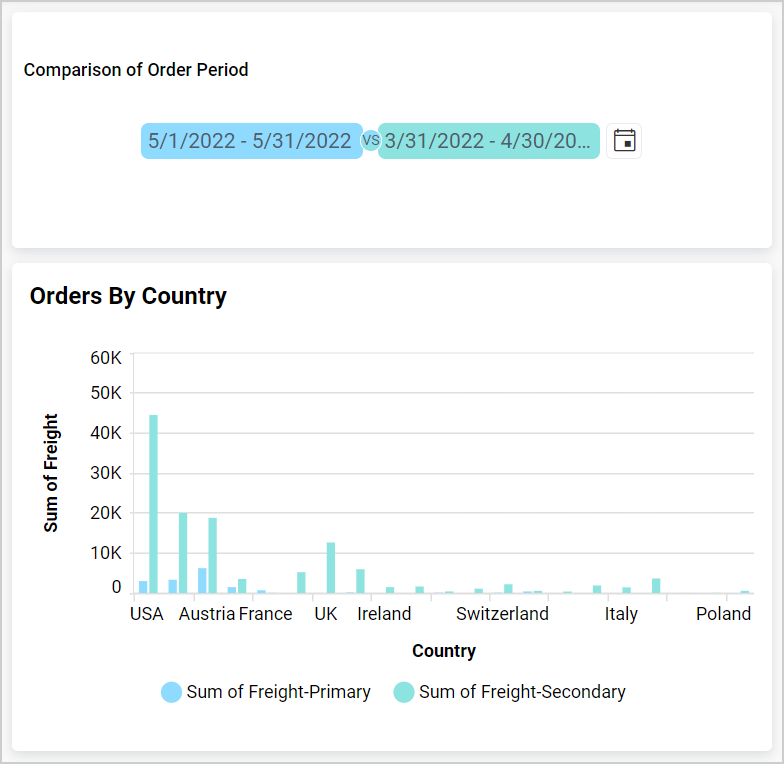Select the UK secondary freight bar
Image resolution: width=784 pixels, height=764 pixels.
(331, 568)
